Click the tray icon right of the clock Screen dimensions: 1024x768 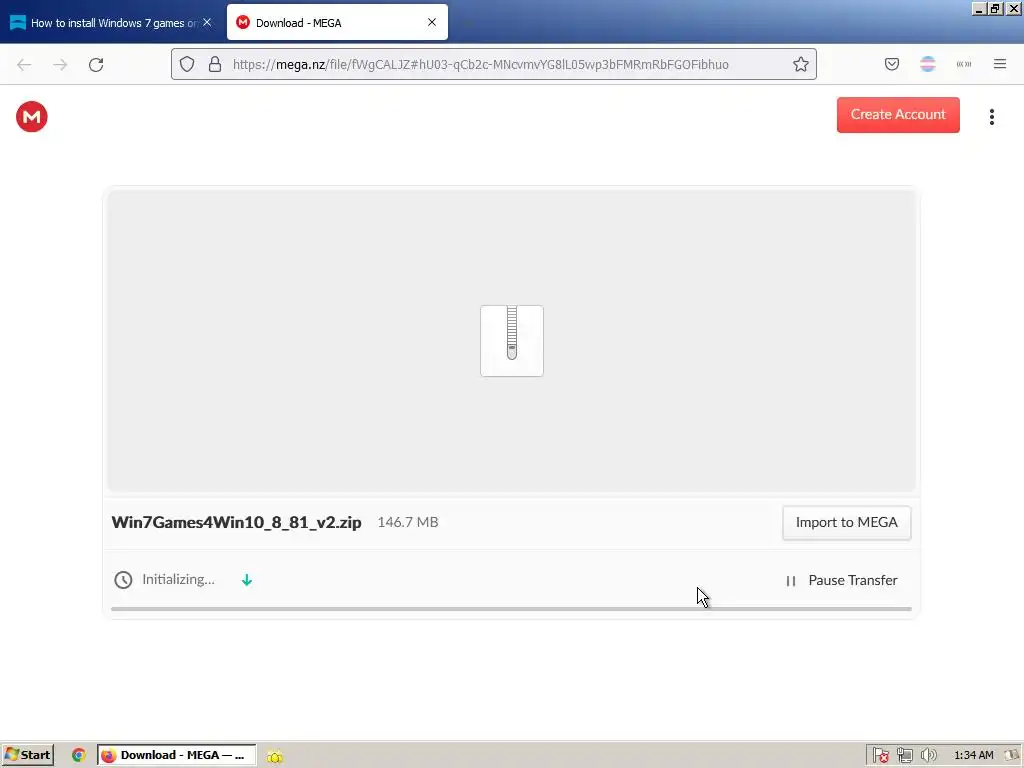point(1014,756)
